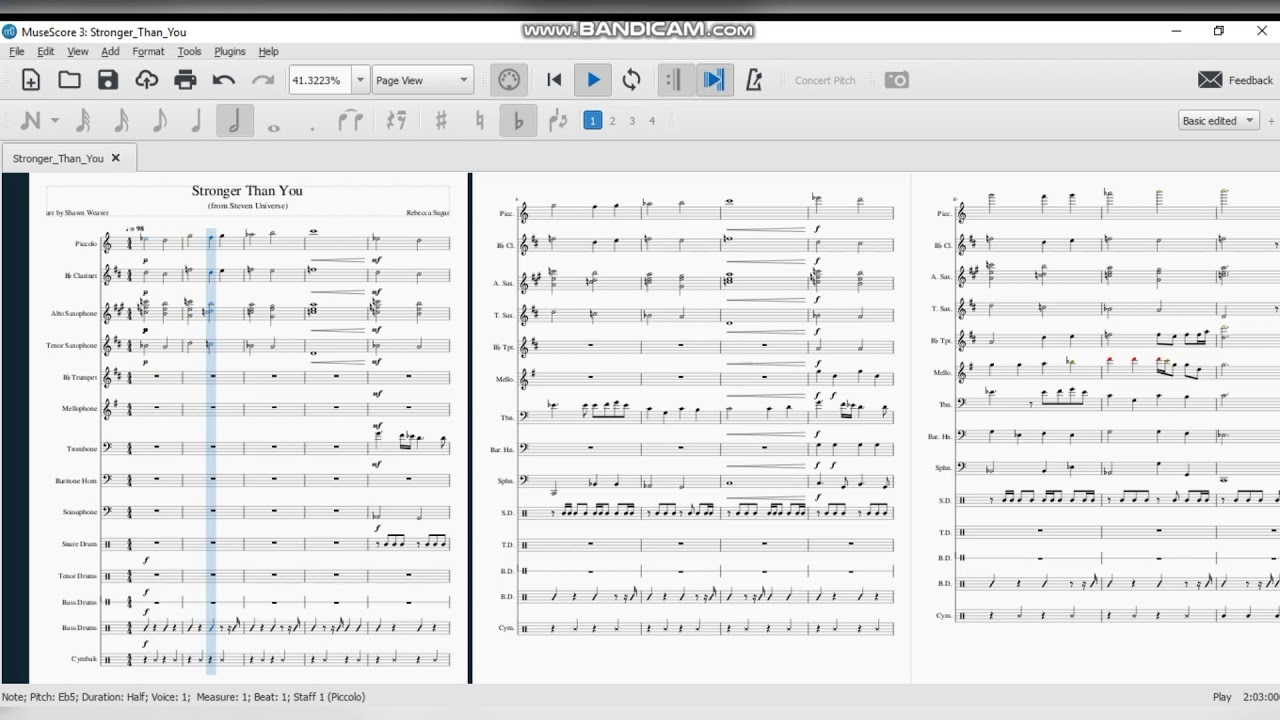Rewind playback to the start
Viewport: 1280px width, 720px height.
coord(554,80)
